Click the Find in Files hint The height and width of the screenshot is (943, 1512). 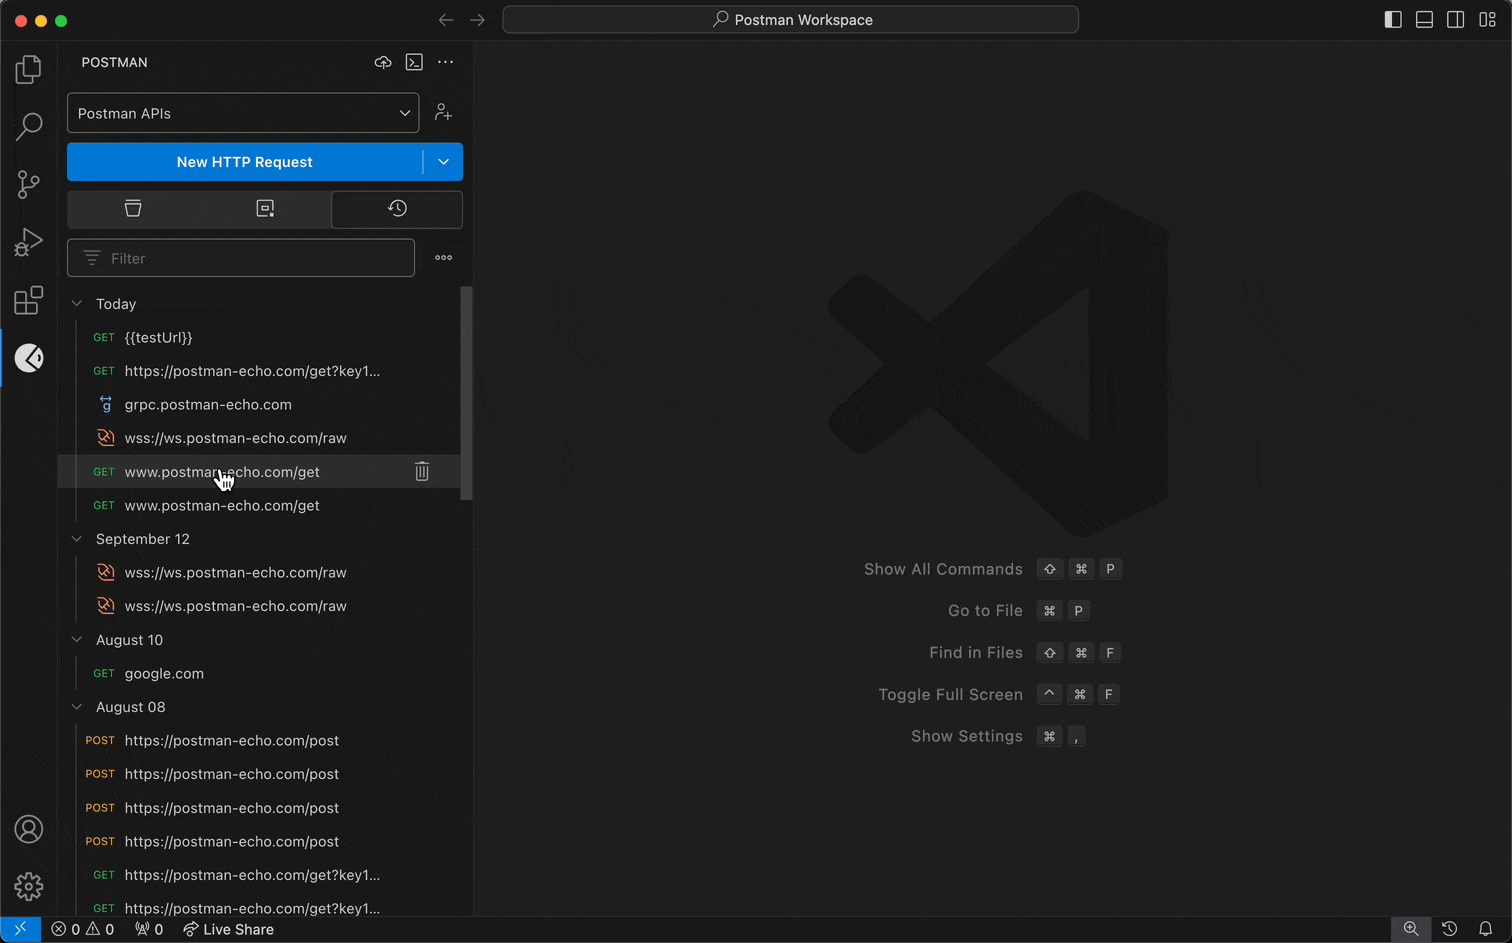[x=976, y=653]
